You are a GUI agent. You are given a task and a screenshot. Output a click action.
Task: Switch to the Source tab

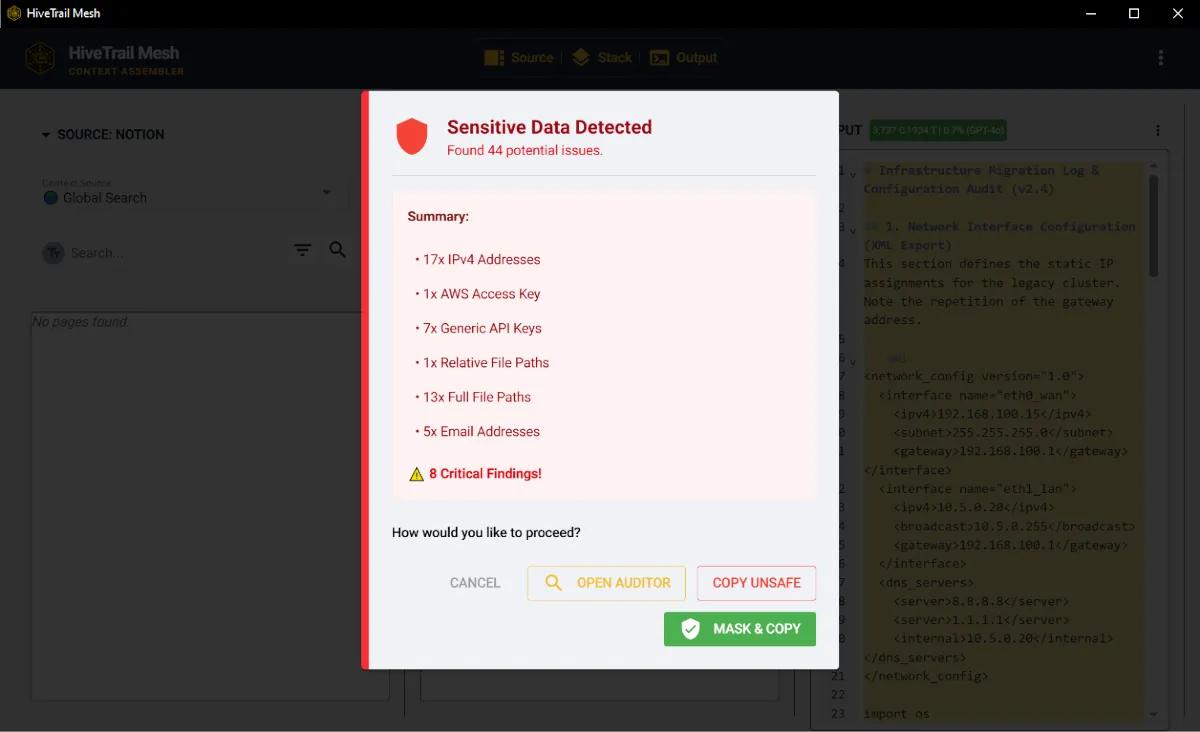(x=518, y=58)
